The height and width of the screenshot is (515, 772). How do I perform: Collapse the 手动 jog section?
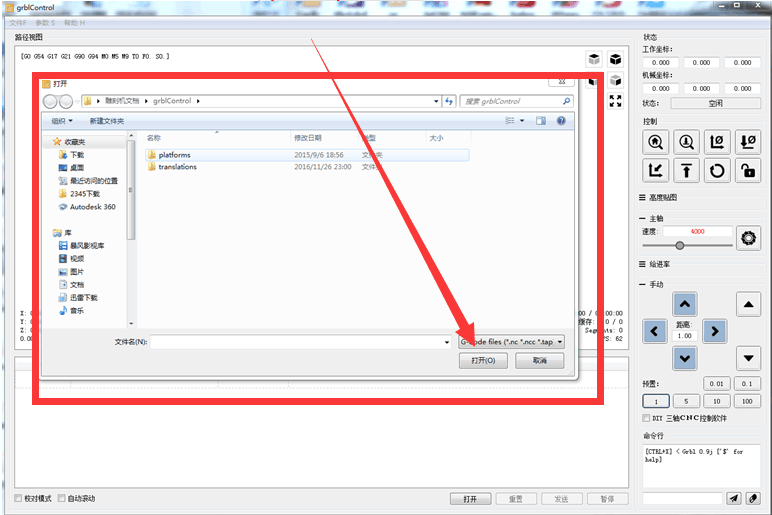[x=644, y=285]
